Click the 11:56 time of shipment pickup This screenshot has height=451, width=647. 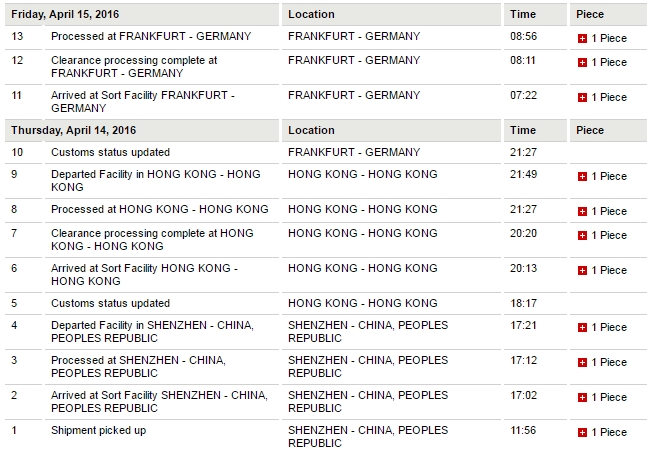(524, 430)
